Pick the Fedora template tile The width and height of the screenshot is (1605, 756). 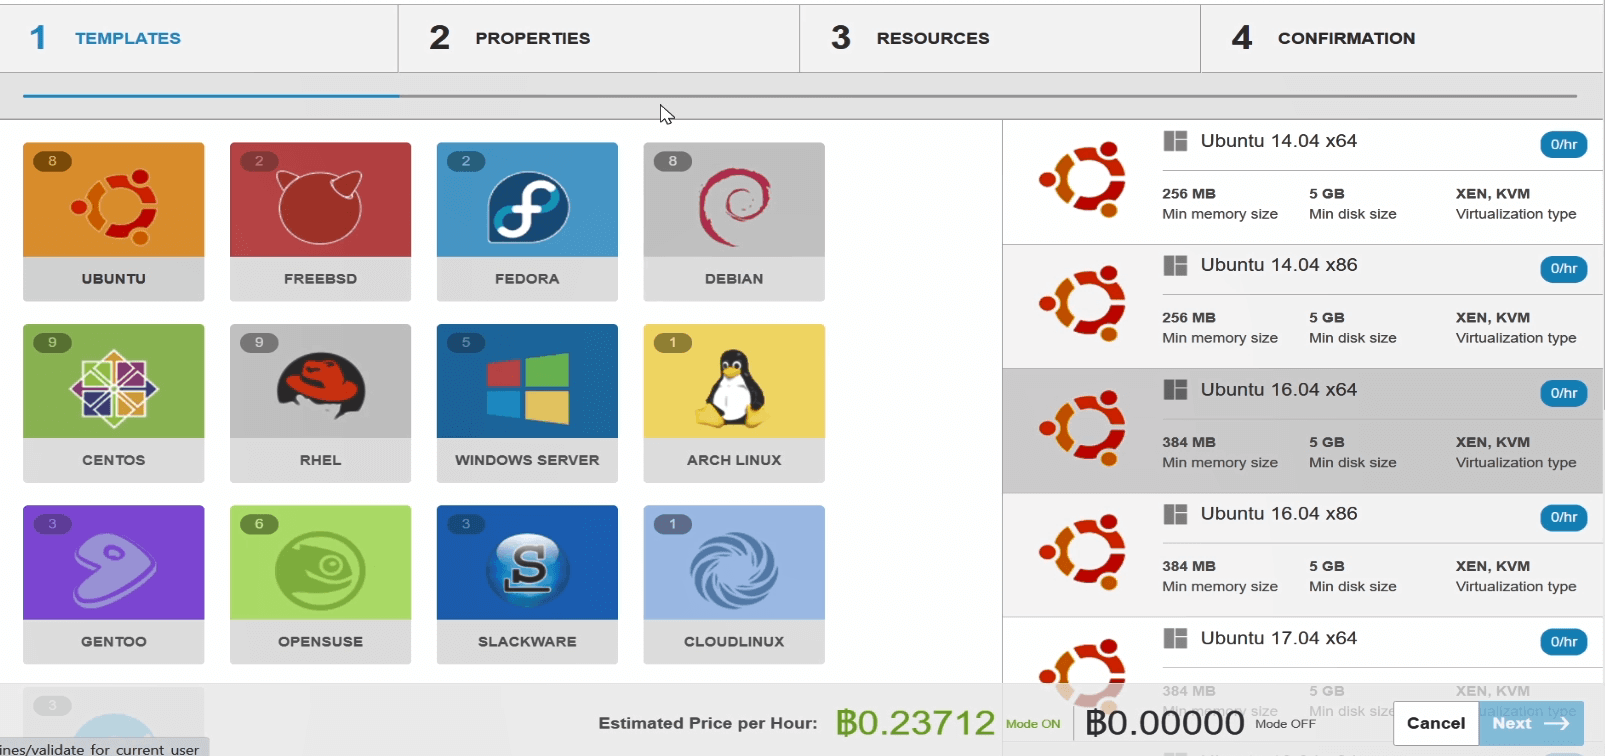point(527,221)
